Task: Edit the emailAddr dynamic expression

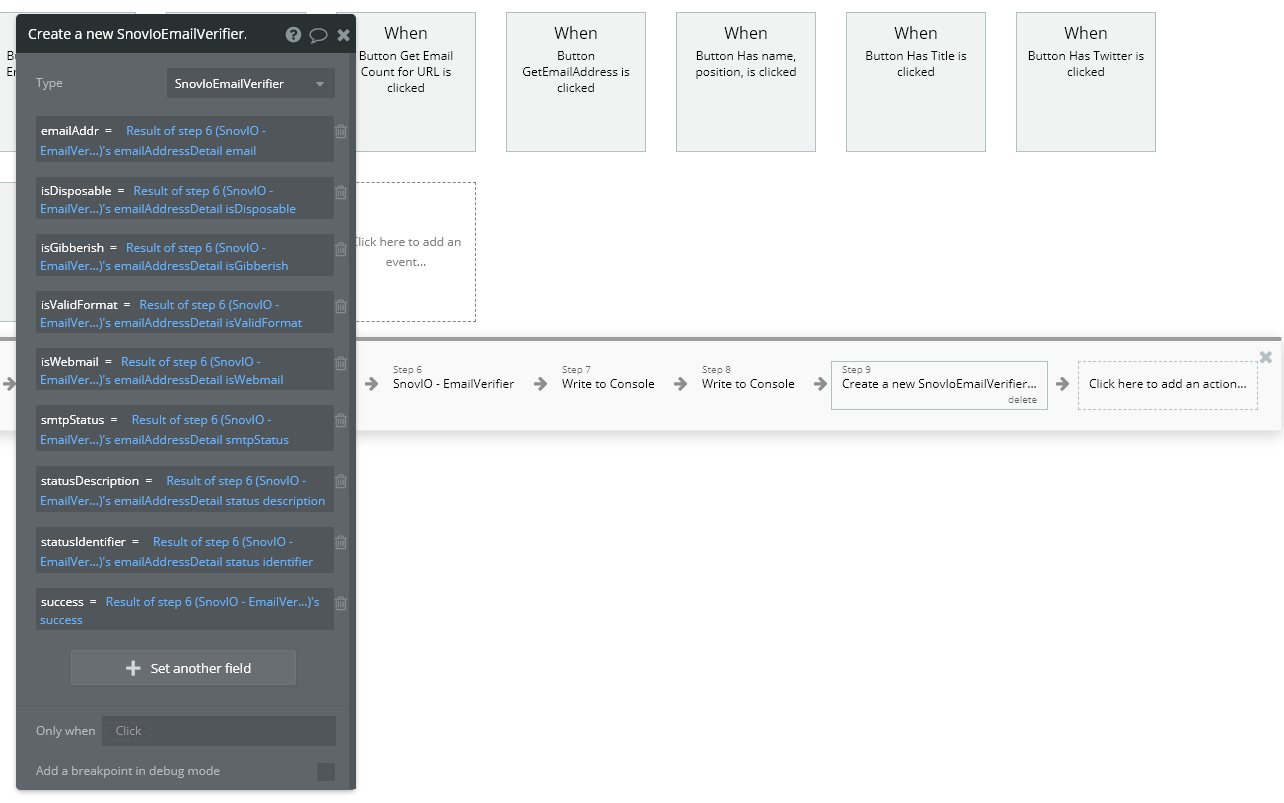Action: coord(185,140)
